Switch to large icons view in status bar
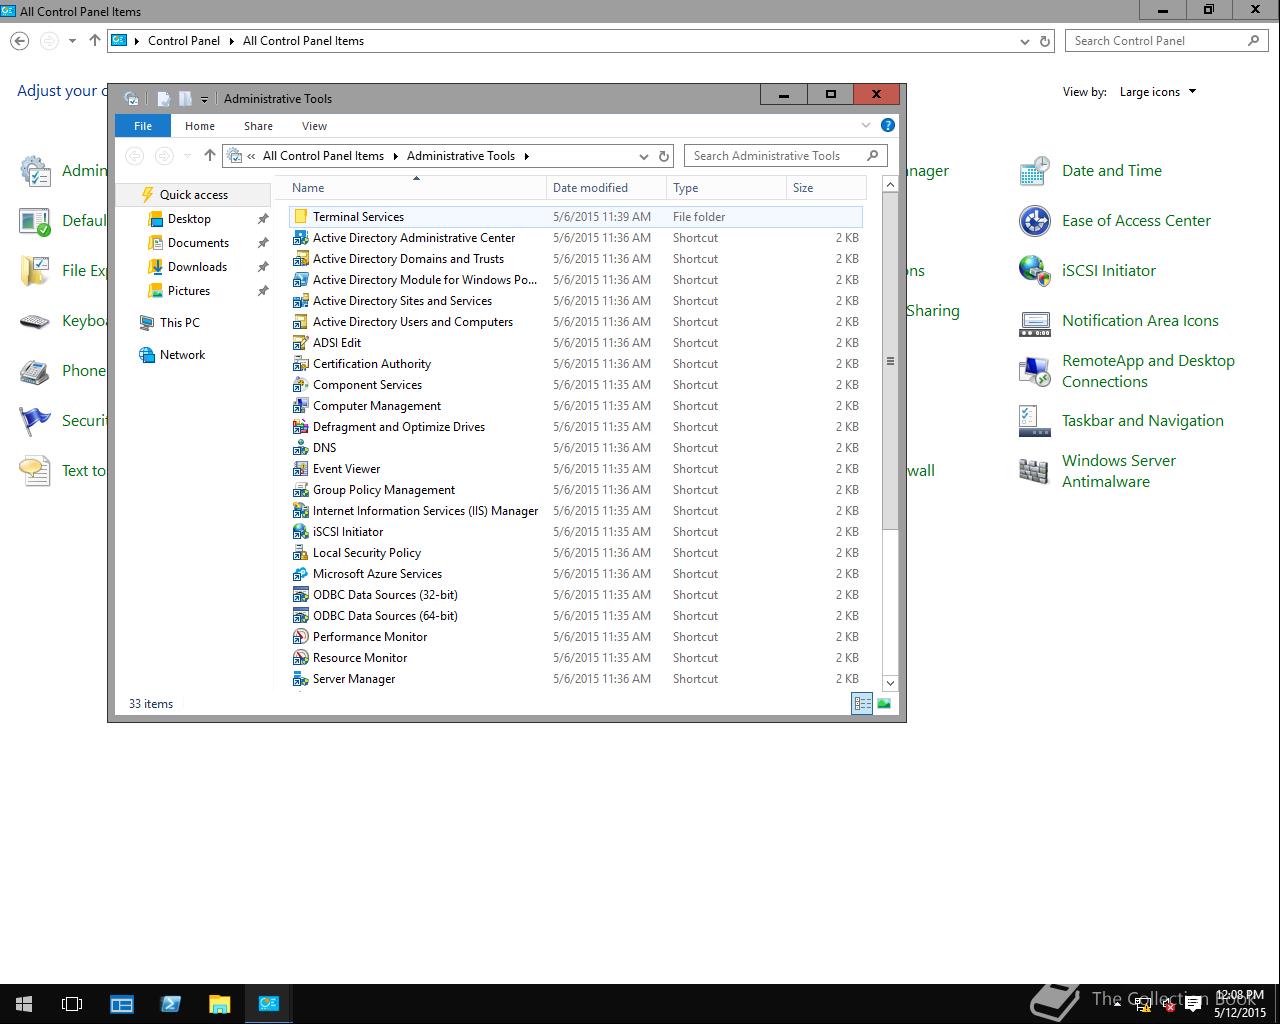This screenshot has height=1024, width=1280. click(884, 704)
